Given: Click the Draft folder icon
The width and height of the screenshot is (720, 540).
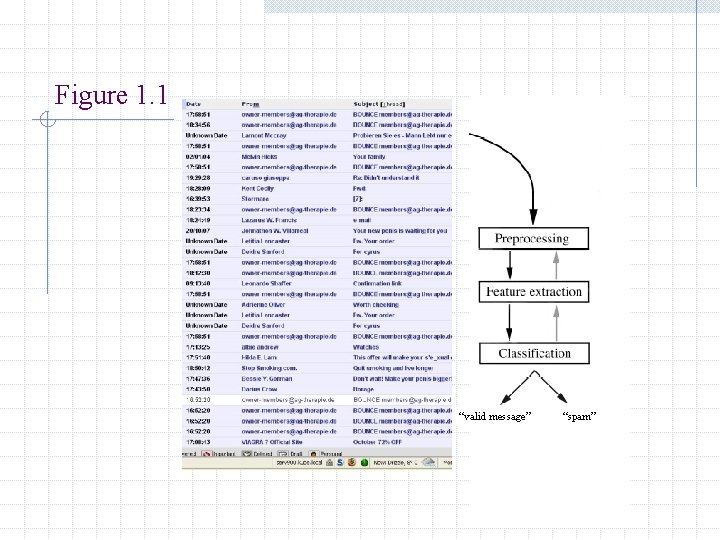Looking at the screenshot, I should (x=283, y=454).
